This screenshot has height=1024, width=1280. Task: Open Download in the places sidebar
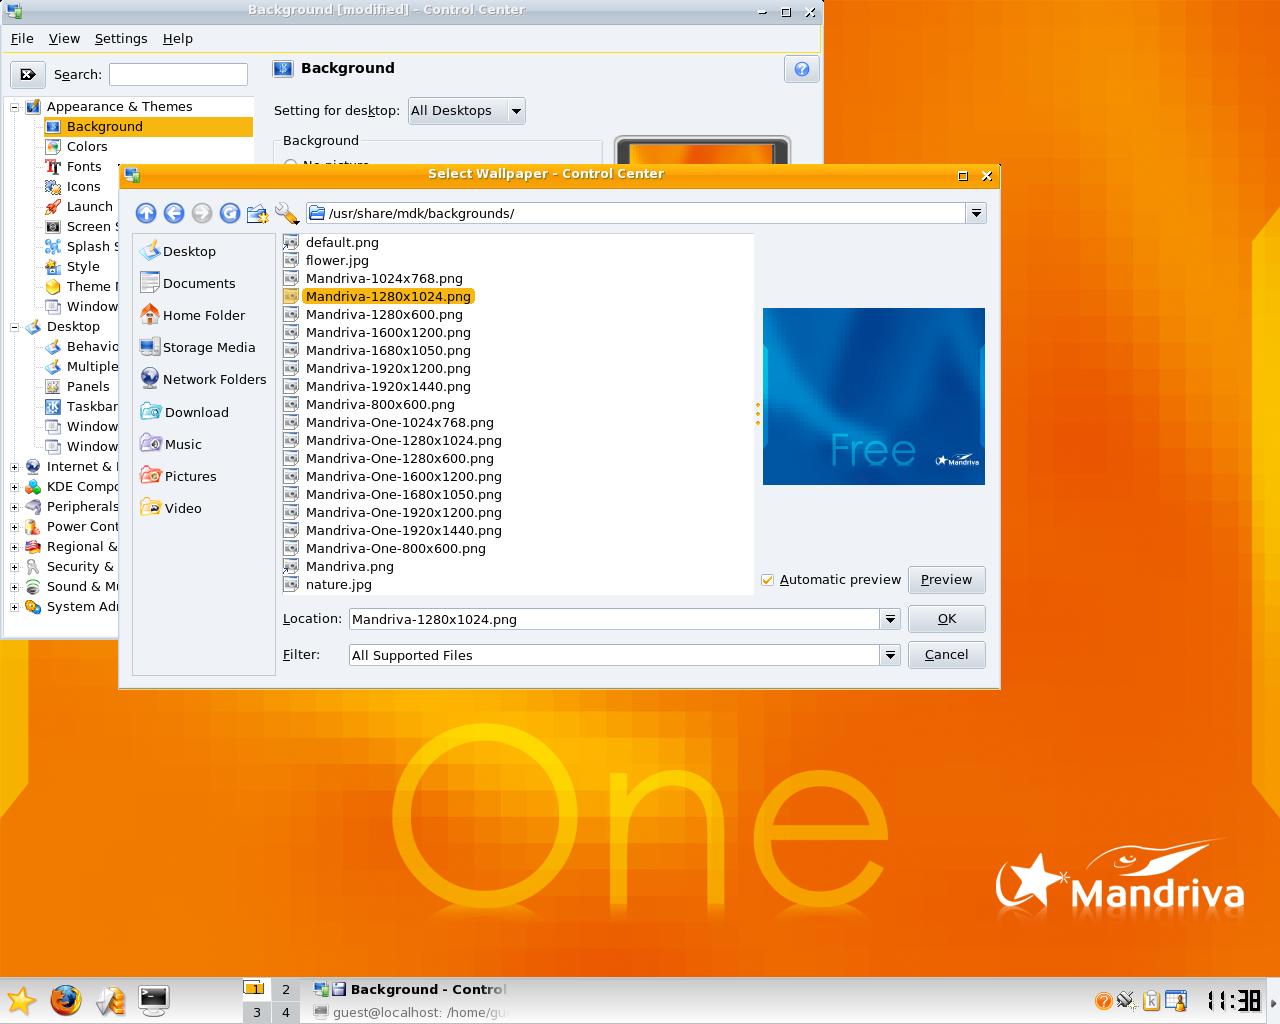(x=185, y=412)
